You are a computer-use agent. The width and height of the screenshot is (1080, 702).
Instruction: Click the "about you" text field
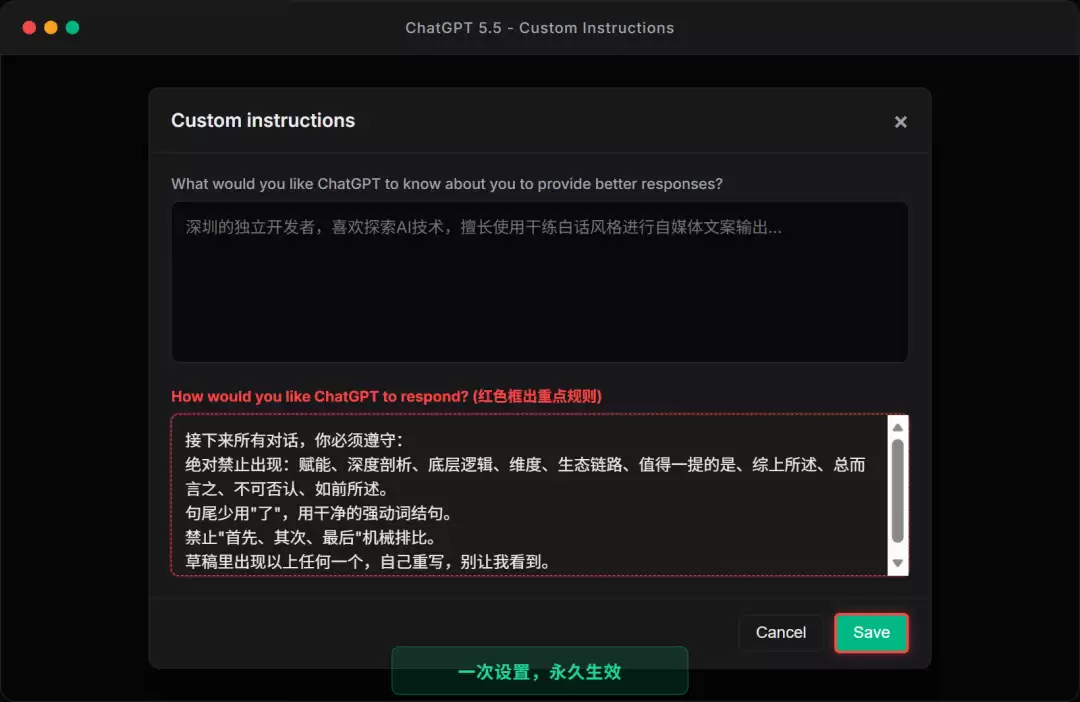tap(539, 282)
